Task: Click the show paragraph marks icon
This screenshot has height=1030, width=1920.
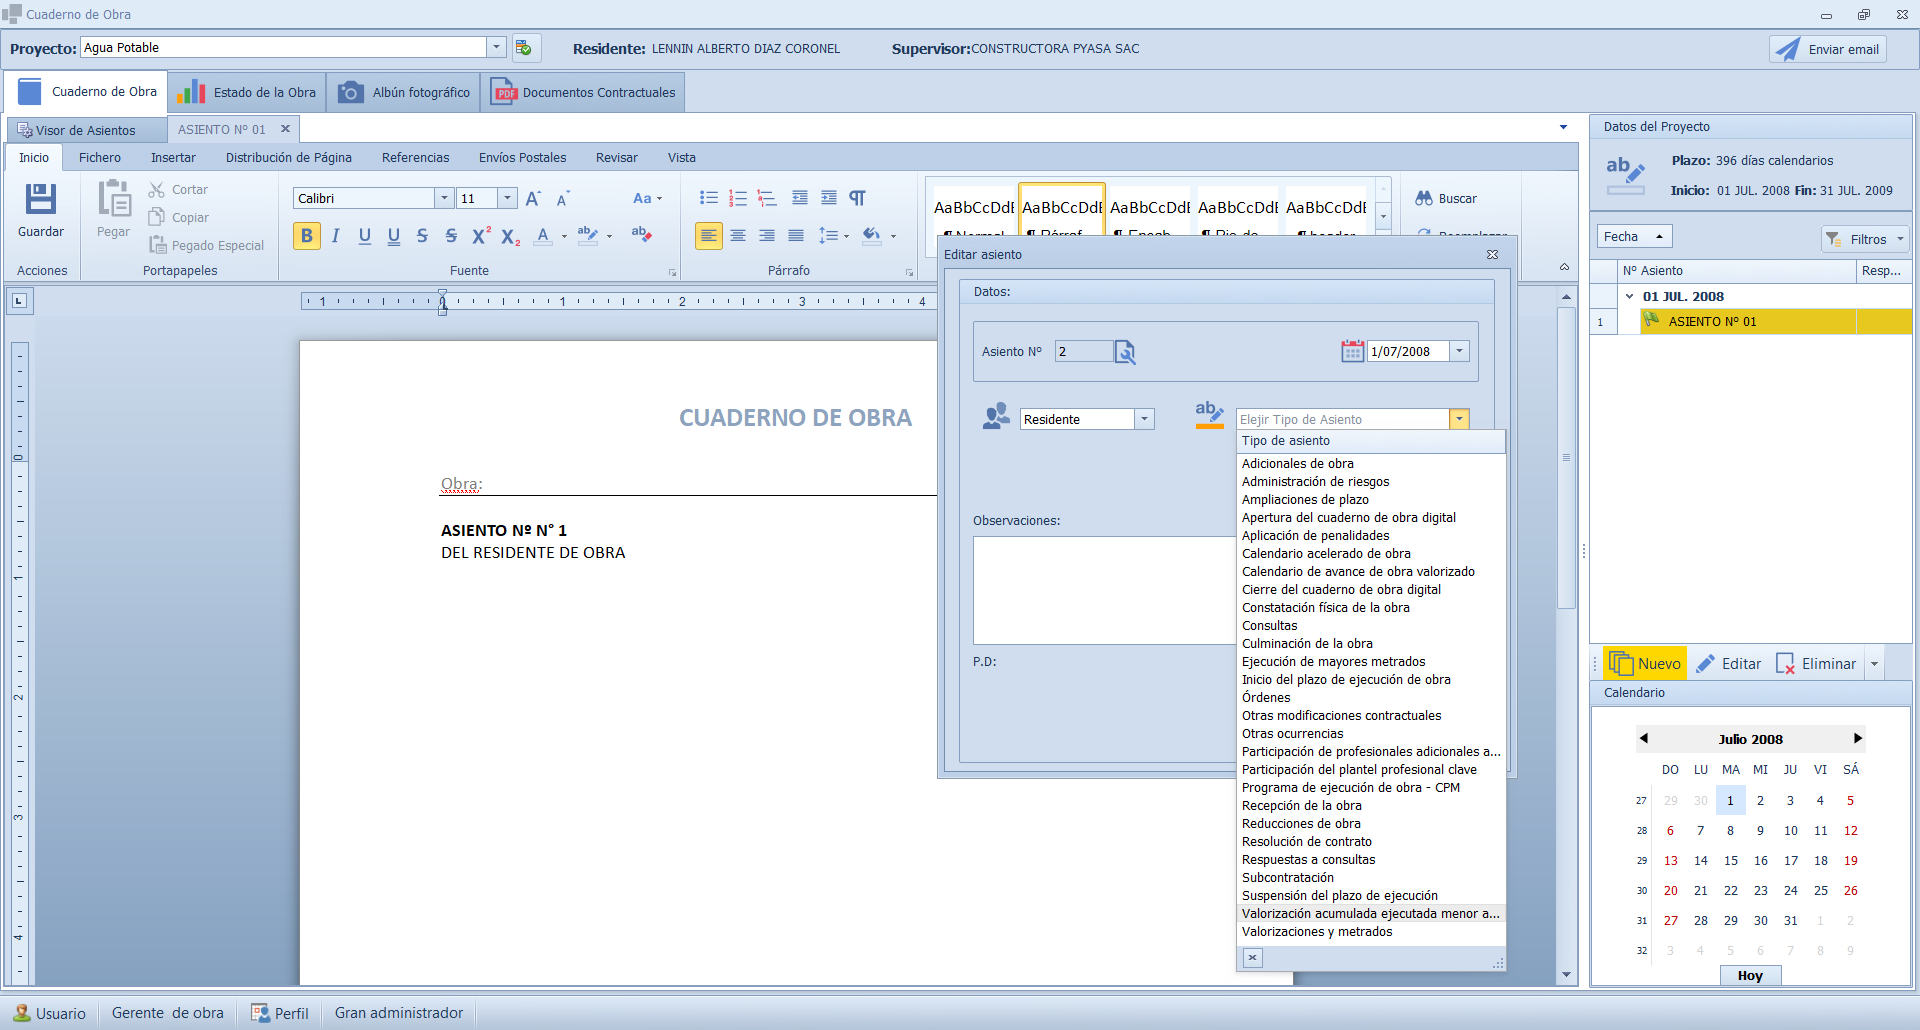Action: click(857, 198)
